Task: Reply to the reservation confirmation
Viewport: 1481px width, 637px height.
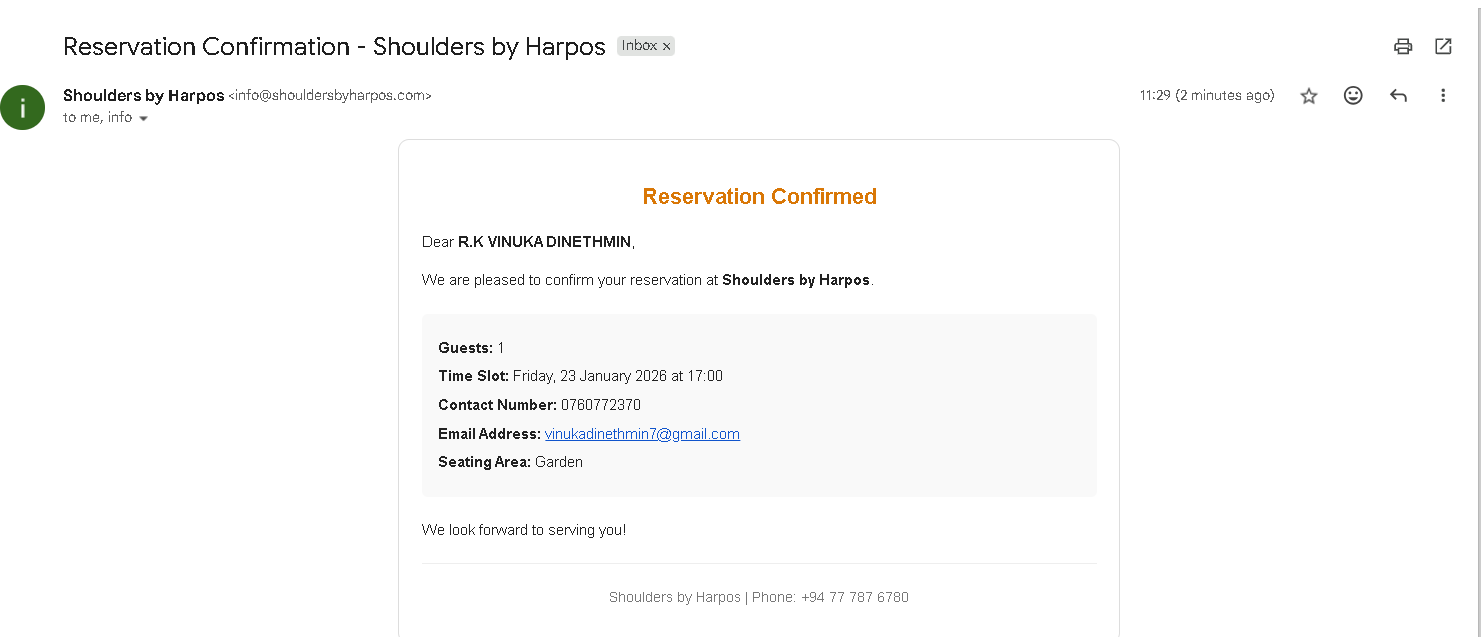Action: point(1398,96)
